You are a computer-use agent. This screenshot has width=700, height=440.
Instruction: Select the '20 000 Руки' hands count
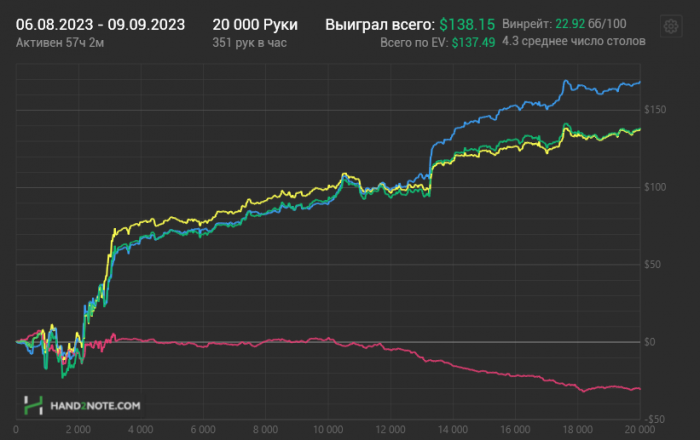pyautogui.click(x=255, y=25)
